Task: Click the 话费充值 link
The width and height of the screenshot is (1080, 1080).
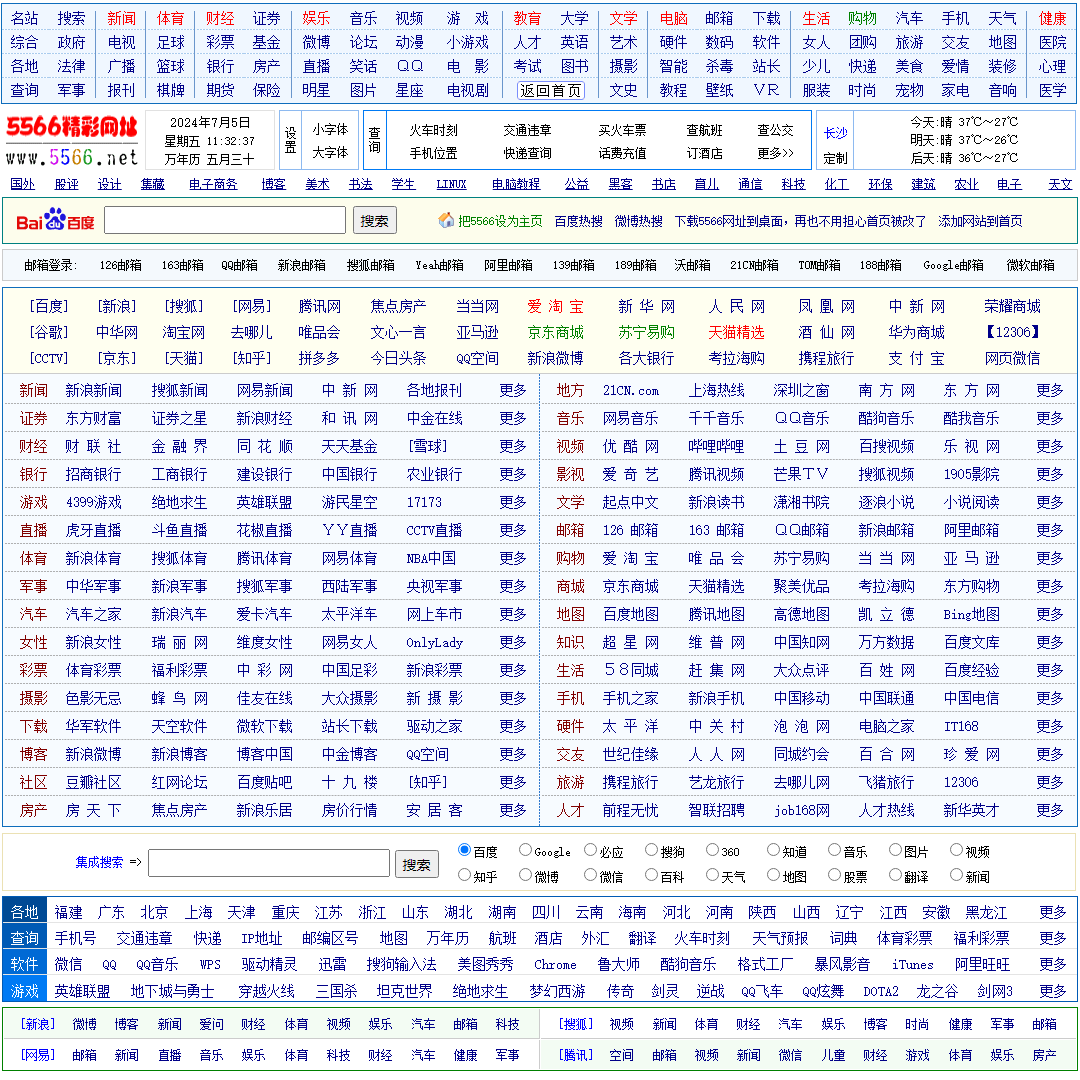Action: 623,153
